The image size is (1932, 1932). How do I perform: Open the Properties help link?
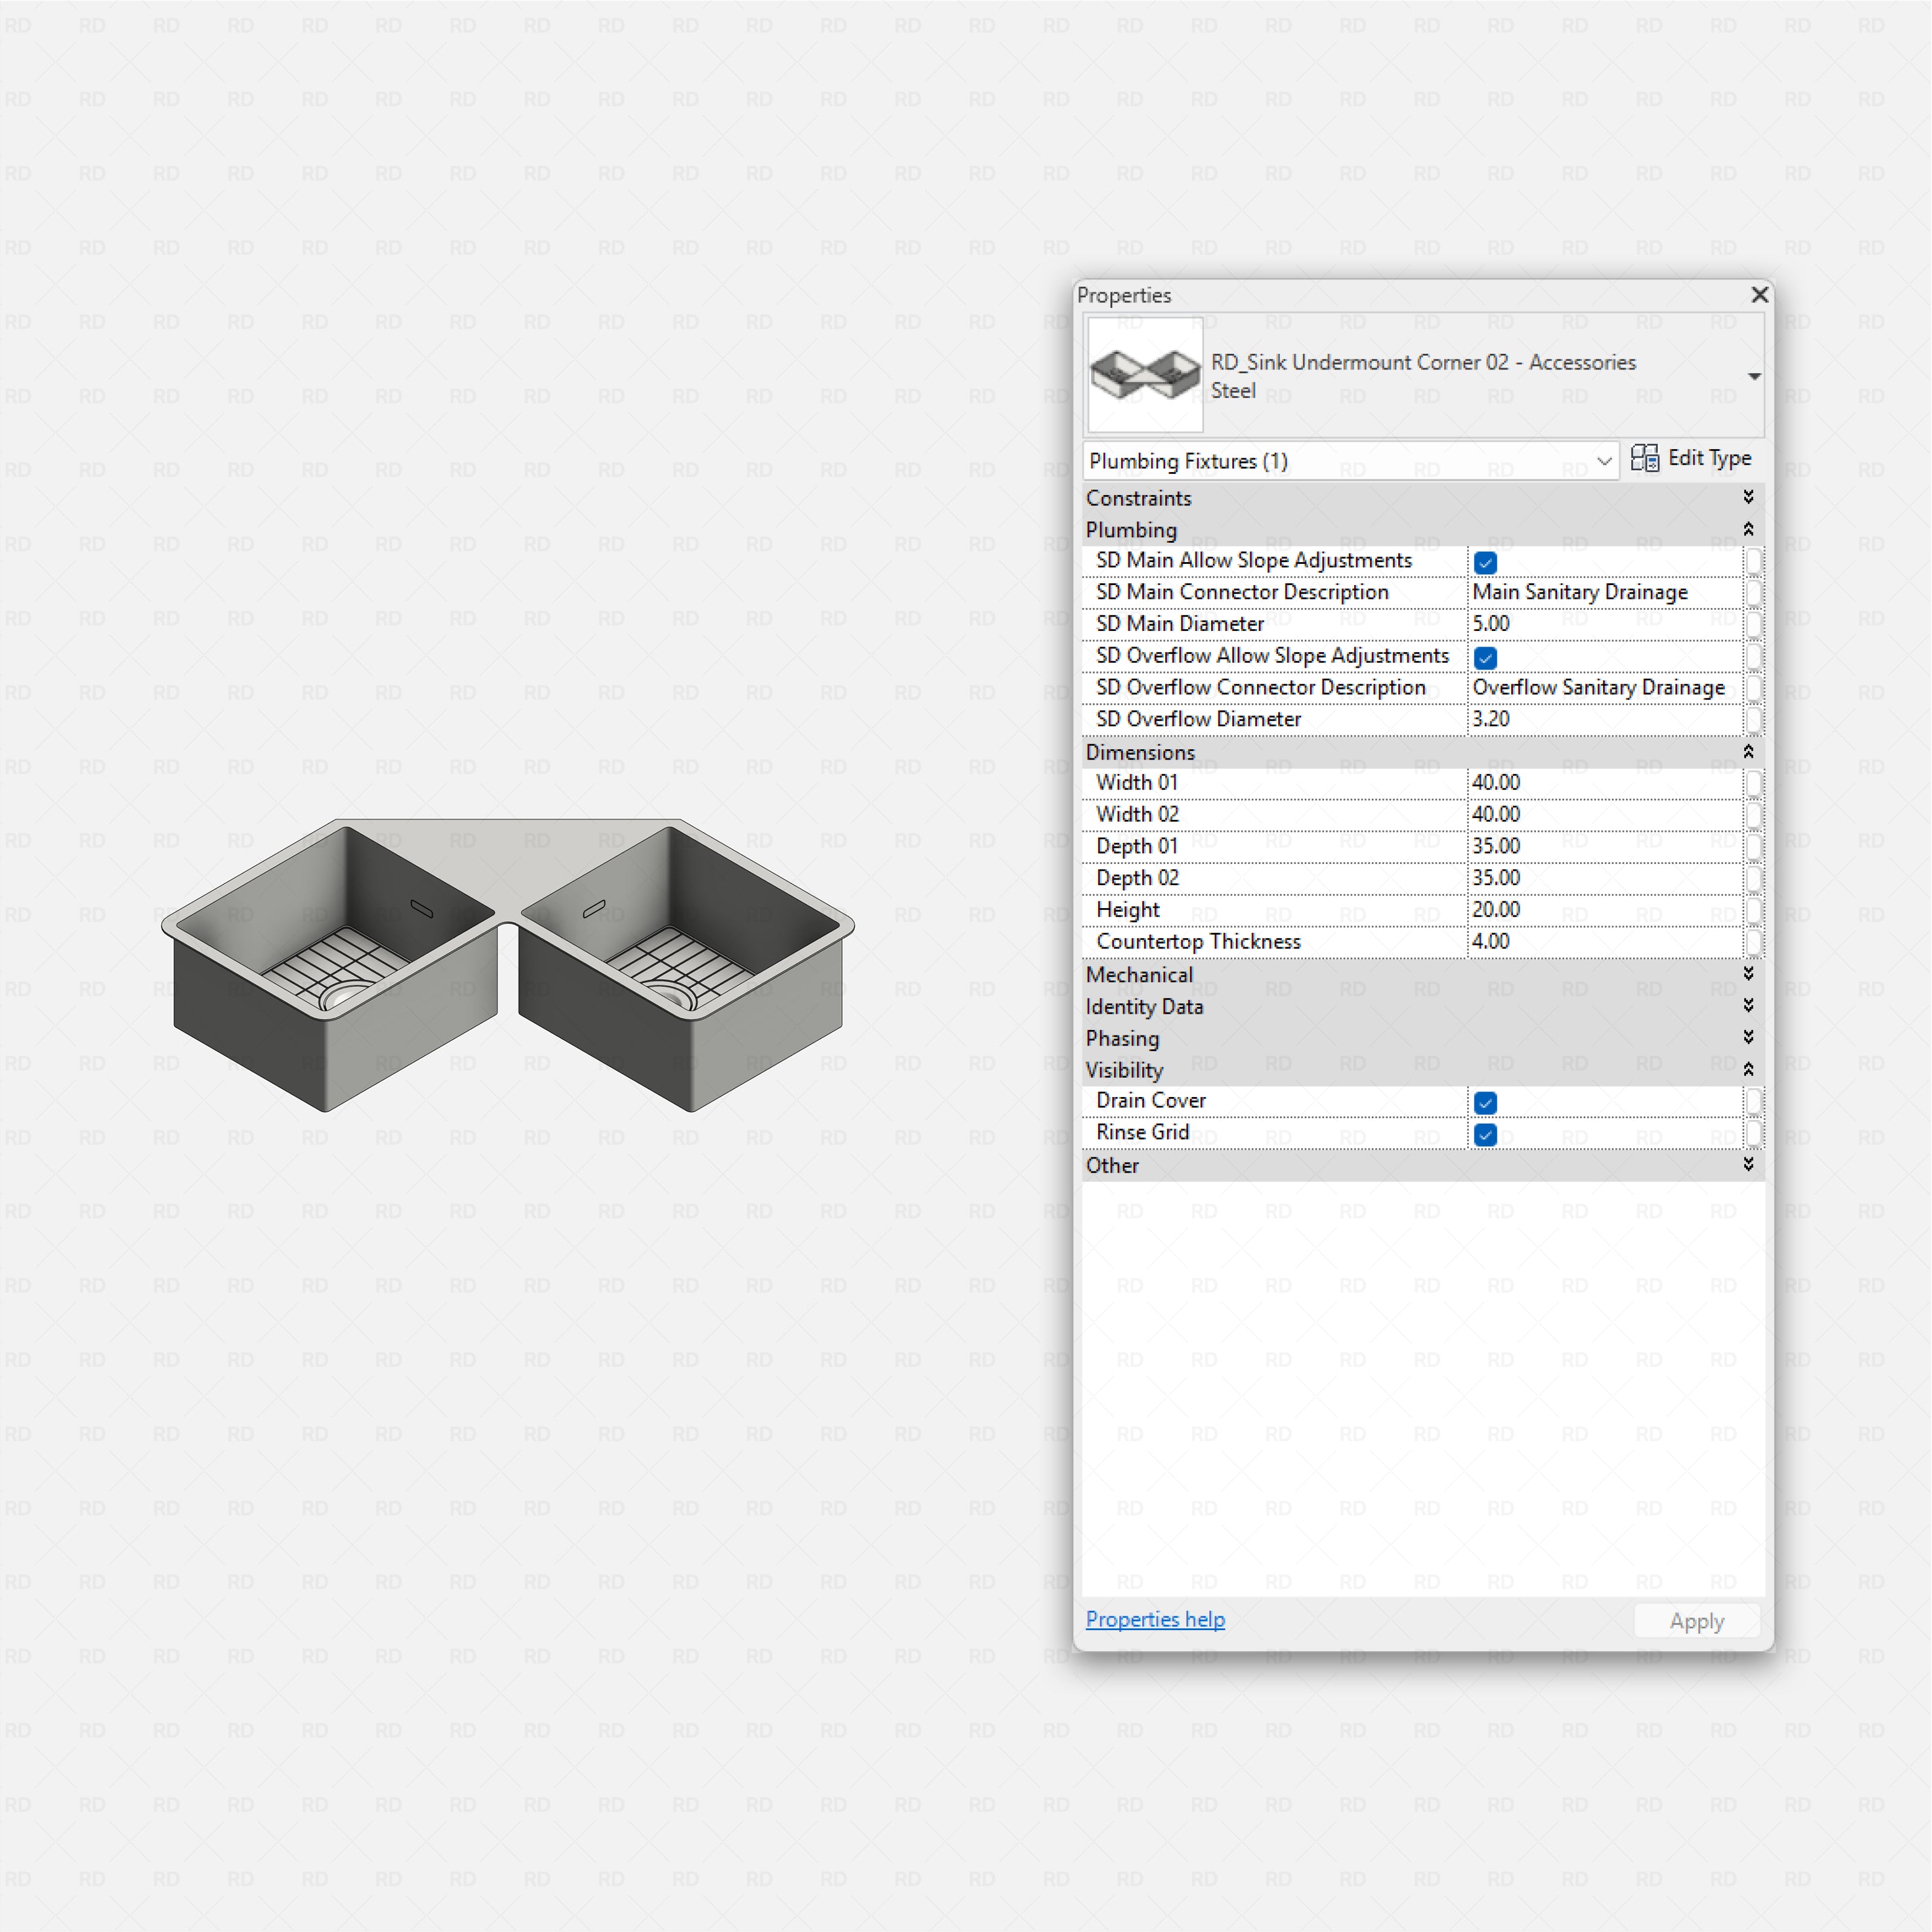[x=1155, y=1619]
